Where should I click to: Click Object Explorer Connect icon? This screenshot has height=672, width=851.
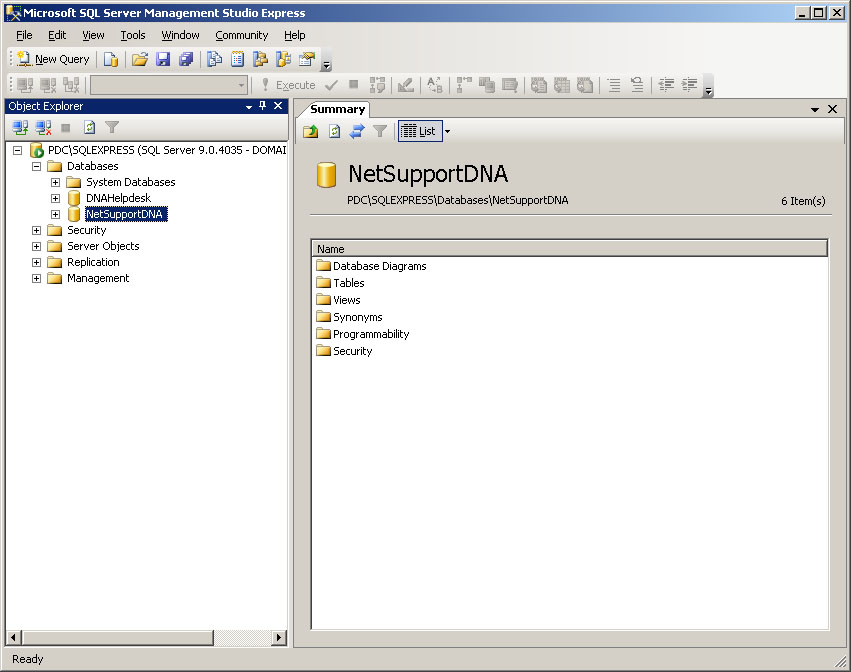coord(20,128)
